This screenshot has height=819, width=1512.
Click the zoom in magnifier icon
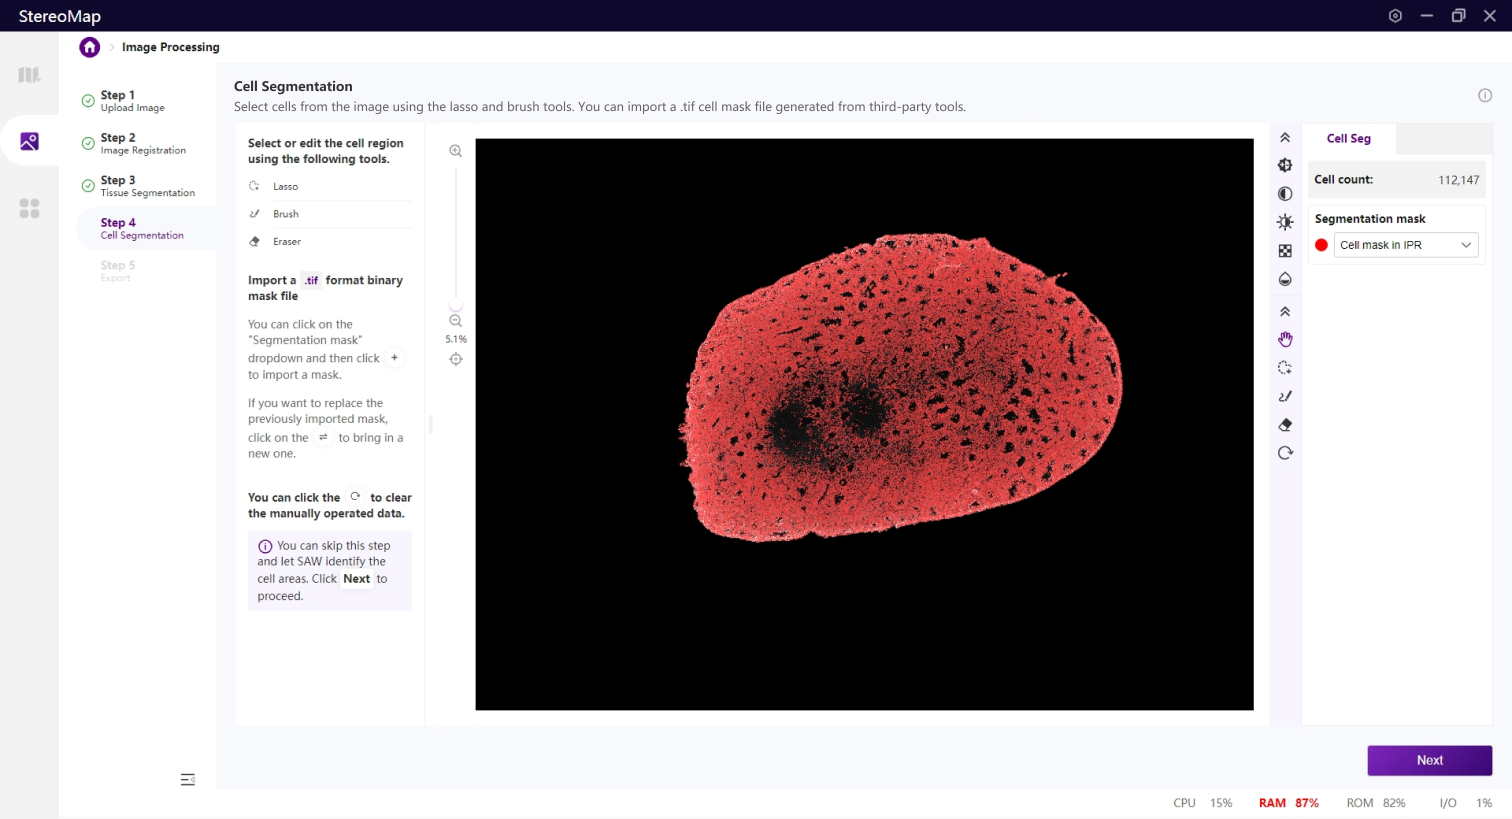[x=456, y=151]
